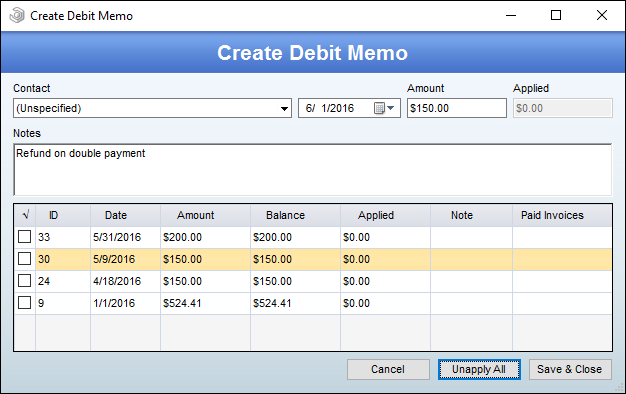Tick the checkbox for debit ID 33

[24, 237]
